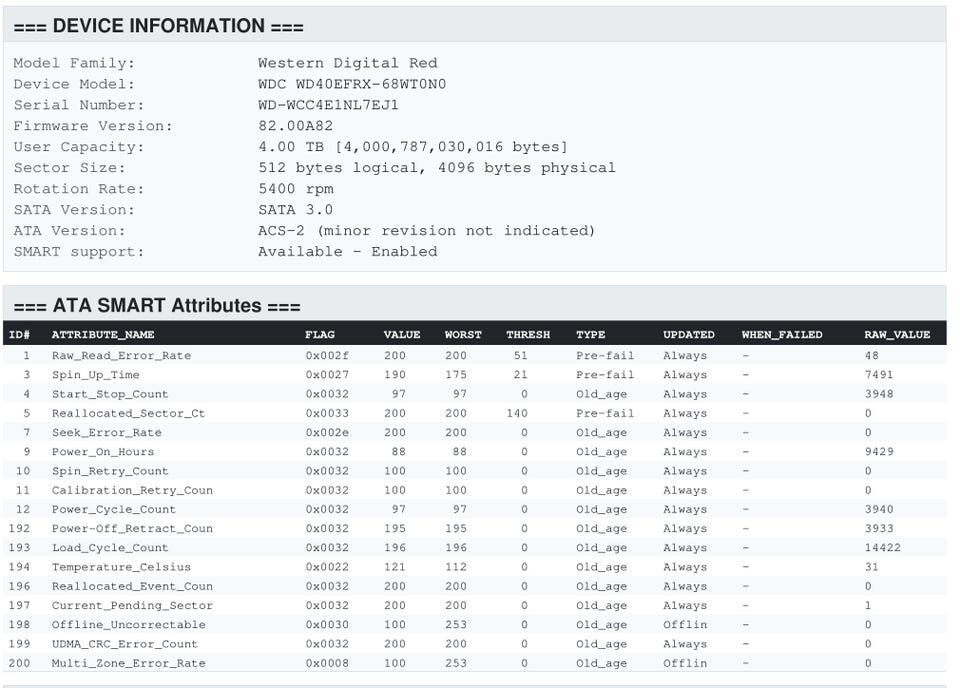Click the ID# column header
Image resolution: width=960 pixels, height=688 pixels.
click(x=20, y=335)
